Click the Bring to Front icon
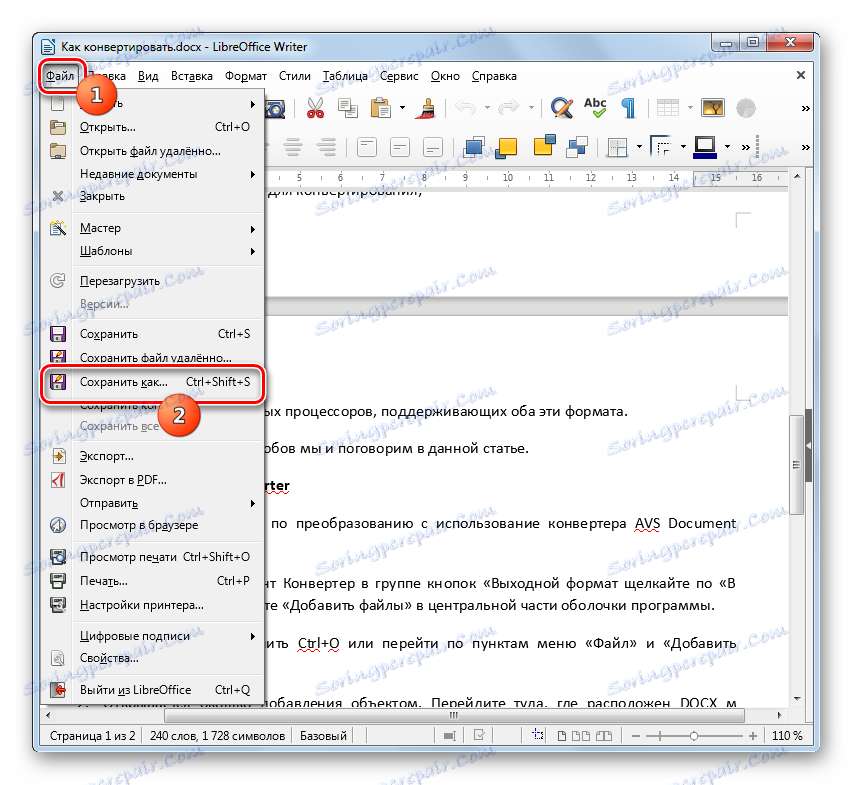 473,147
